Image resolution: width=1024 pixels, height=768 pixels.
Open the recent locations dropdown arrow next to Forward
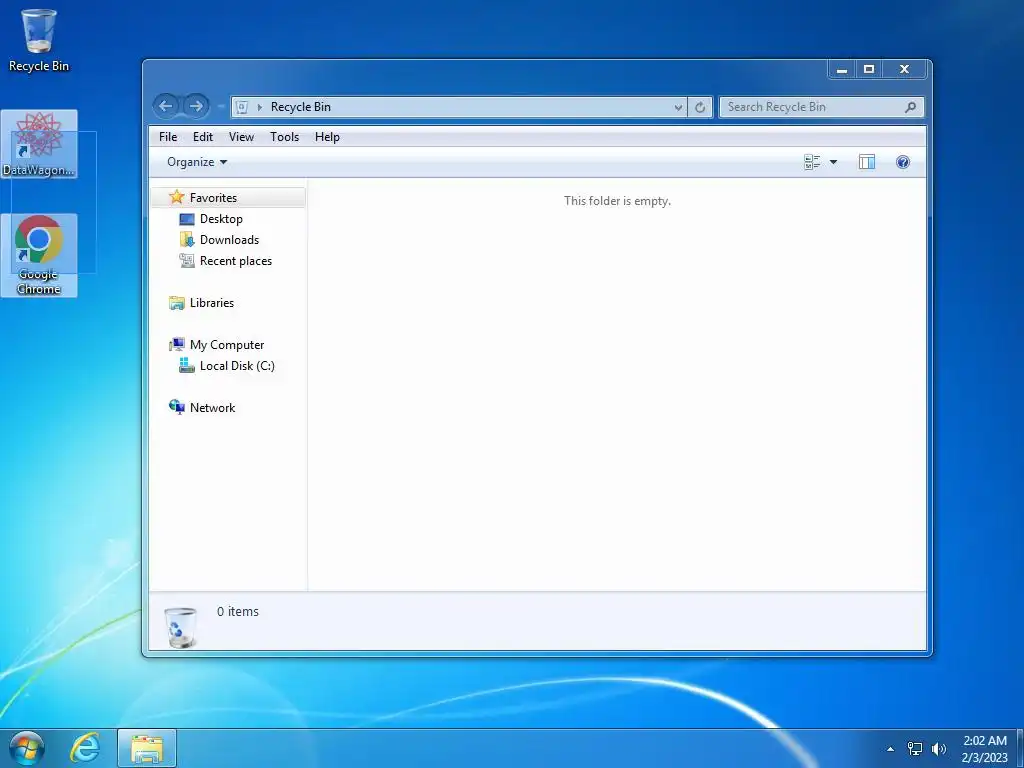coord(220,106)
